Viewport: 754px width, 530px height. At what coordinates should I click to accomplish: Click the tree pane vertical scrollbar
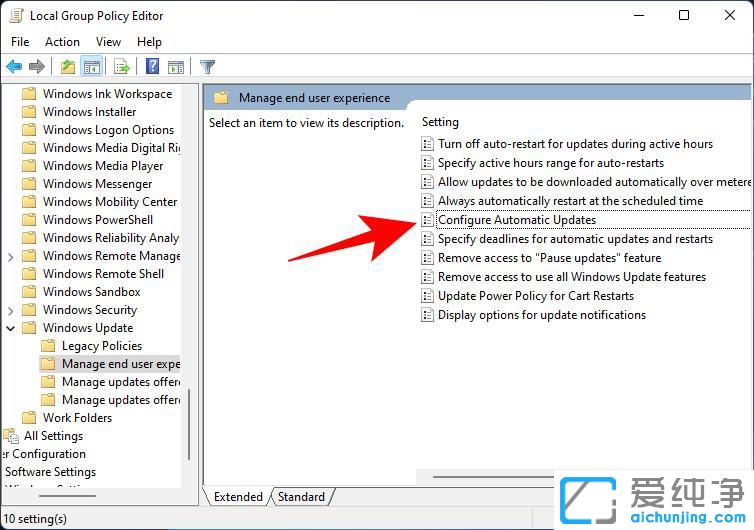point(189,424)
